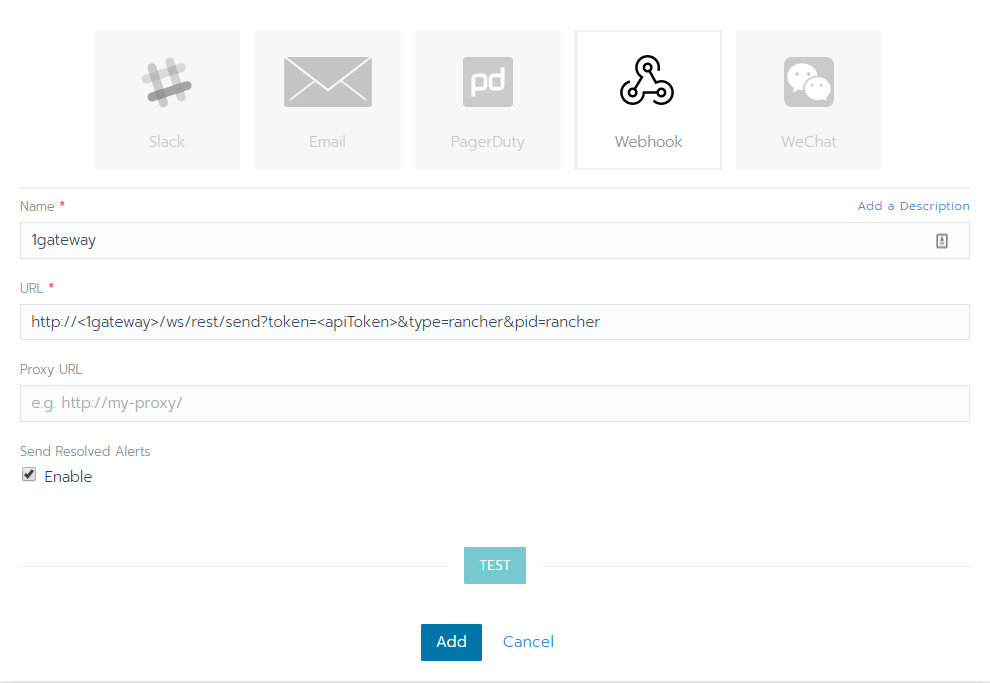Click the contact card icon in Name field

pyautogui.click(x=941, y=241)
